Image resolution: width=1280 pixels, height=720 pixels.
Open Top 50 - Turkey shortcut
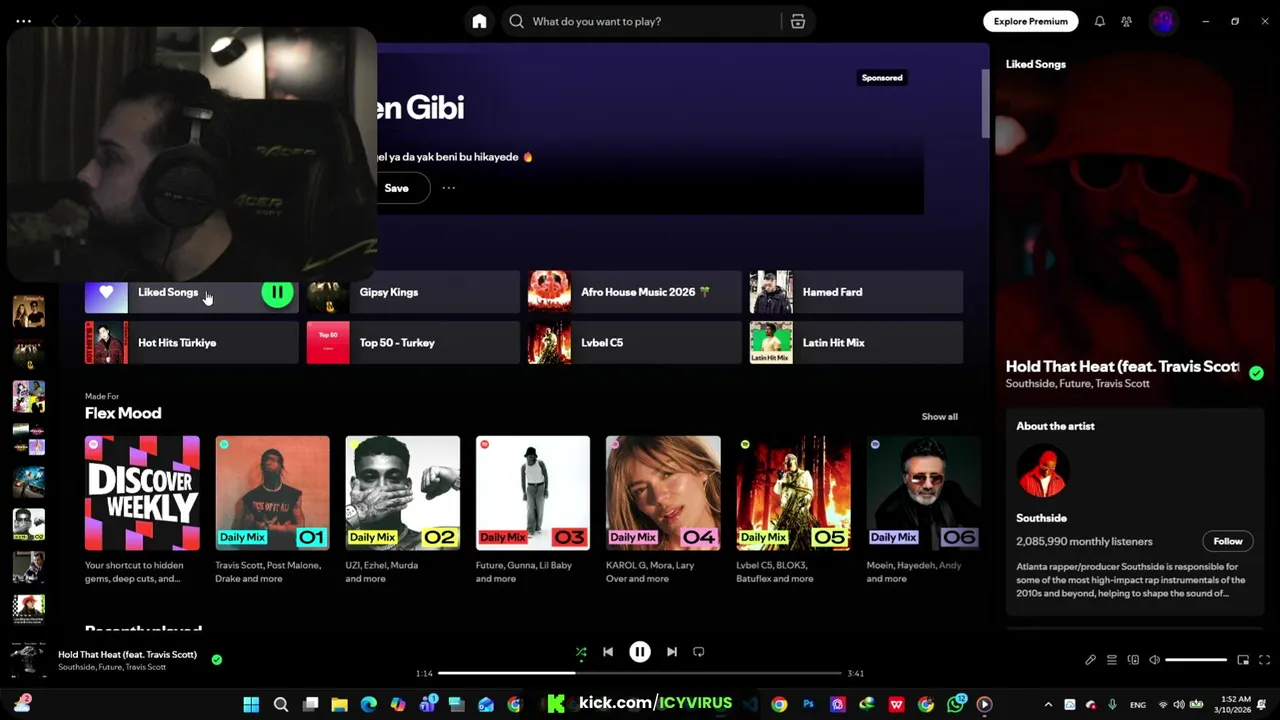[413, 343]
